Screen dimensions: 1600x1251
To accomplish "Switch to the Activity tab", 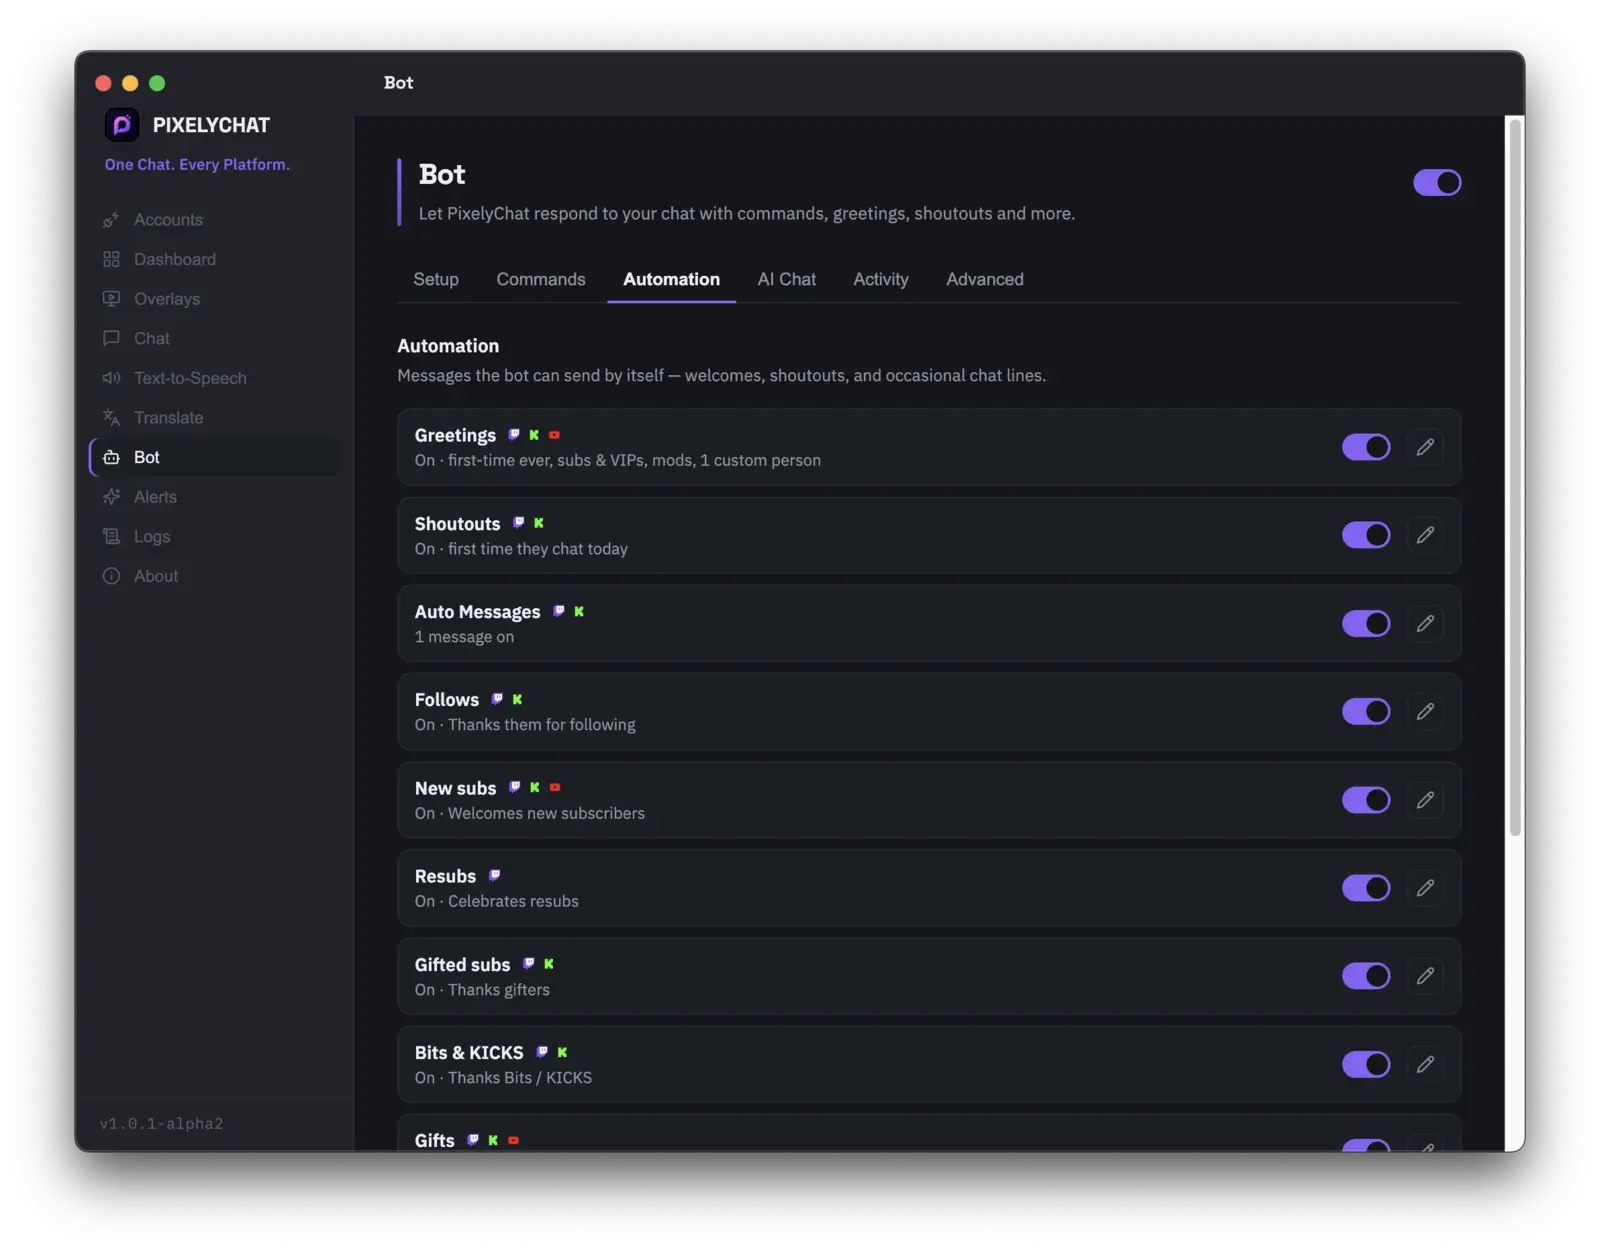I will coord(881,280).
